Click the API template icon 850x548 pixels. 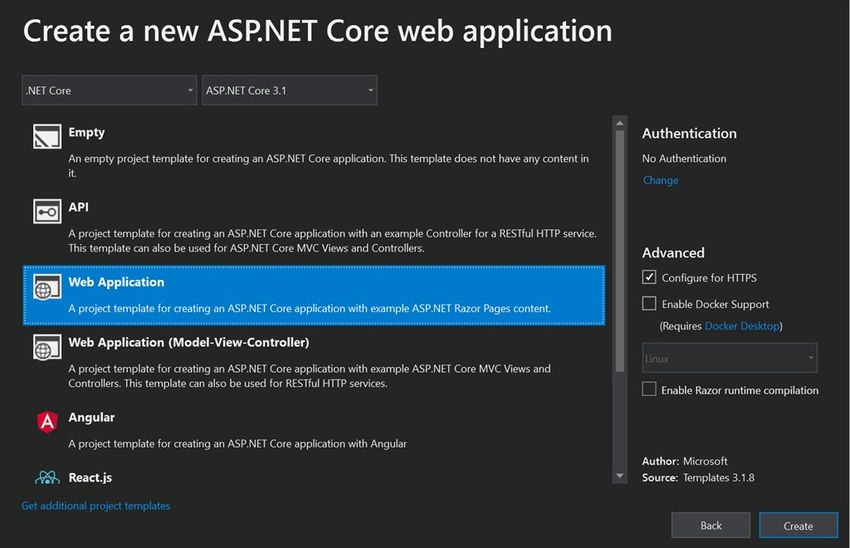tap(46, 212)
